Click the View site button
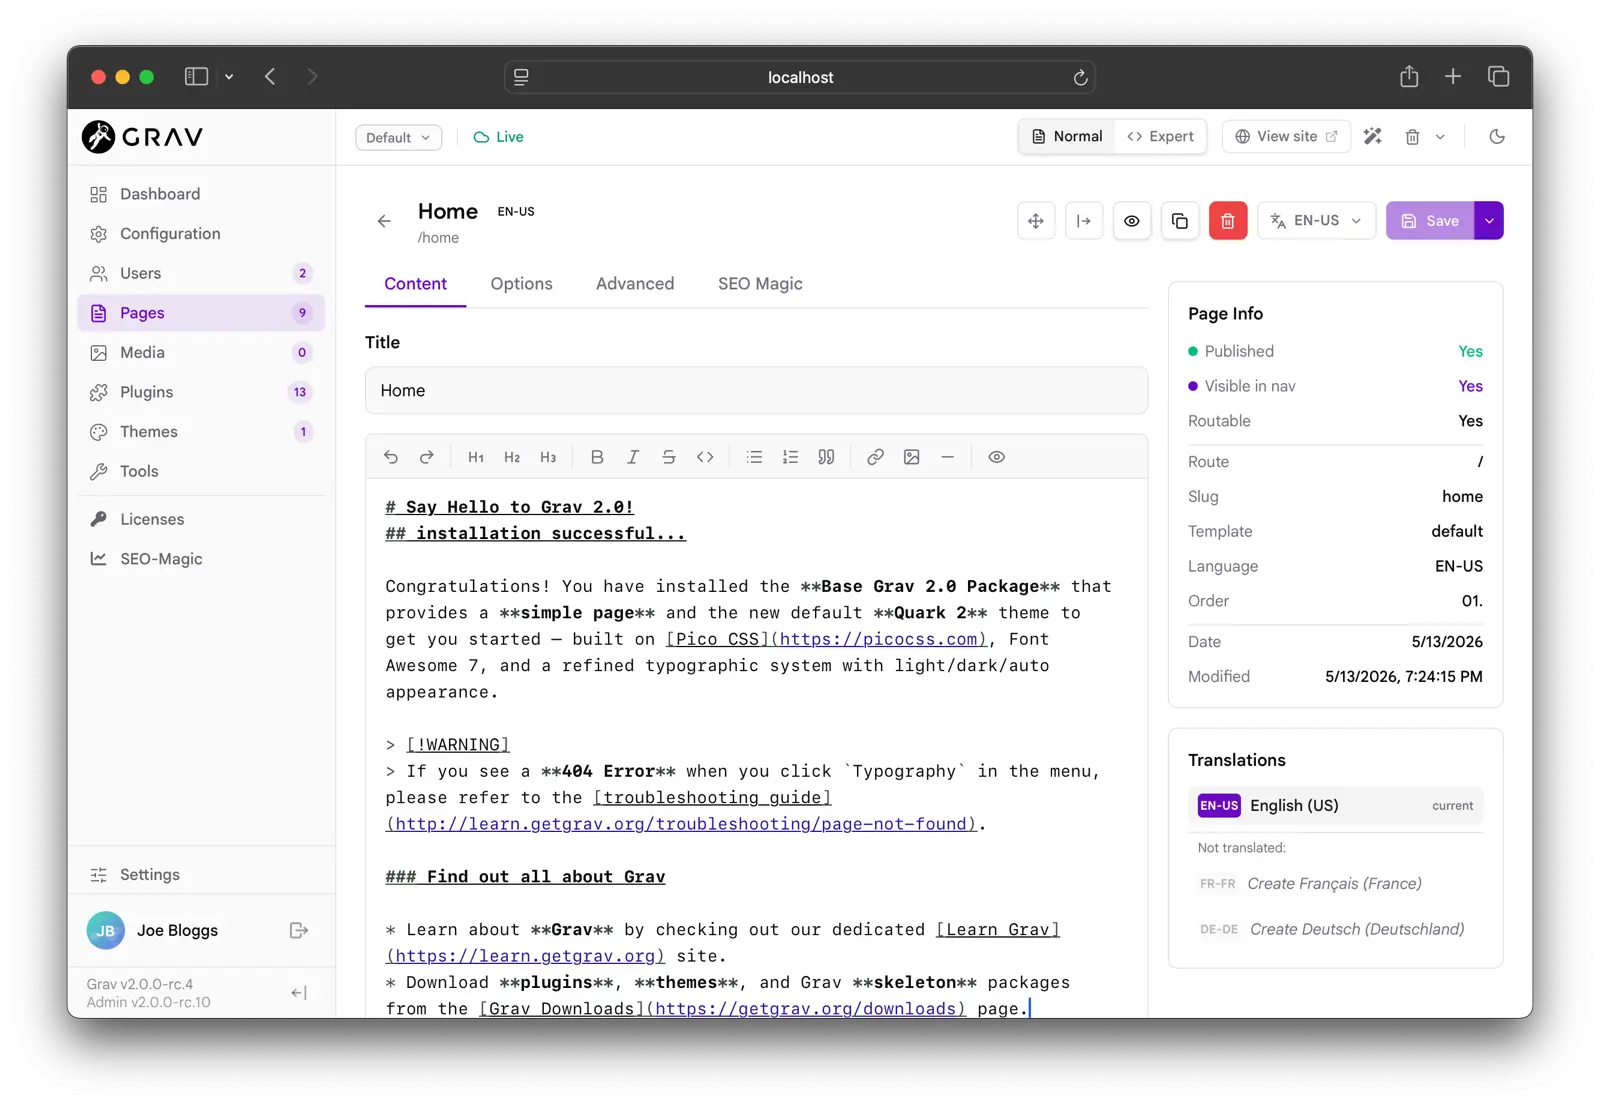Viewport: 1600px width, 1107px height. pyautogui.click(x=1286, y=137)
